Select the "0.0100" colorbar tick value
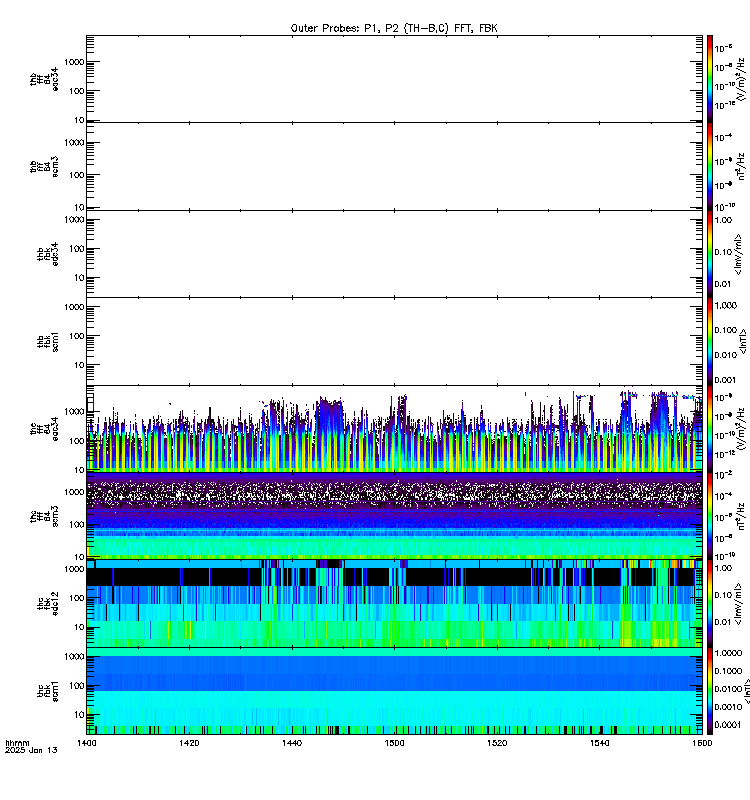Screen dimensions: 750x800 pyautogui.click(x=728, y=689)
